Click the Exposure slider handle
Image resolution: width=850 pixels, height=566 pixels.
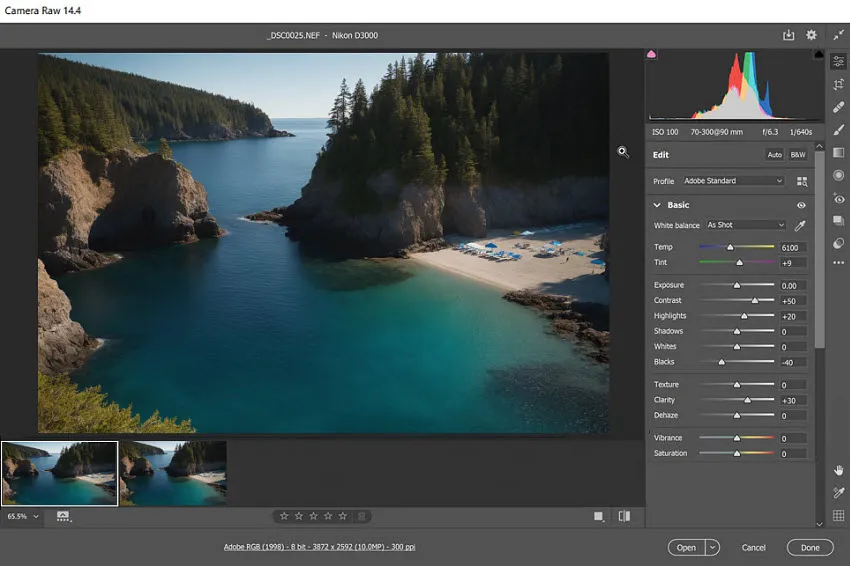pyautogui.click(x=737, y=285)
